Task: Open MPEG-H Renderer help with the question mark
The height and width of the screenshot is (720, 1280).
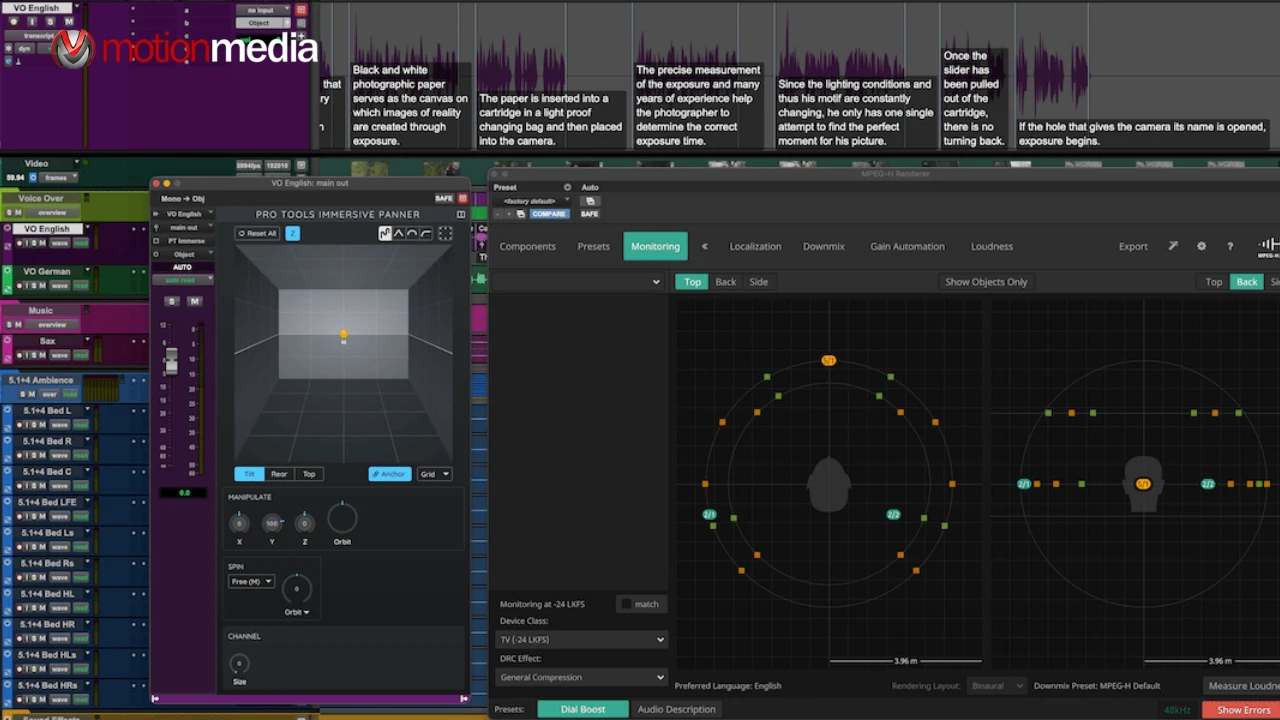Action: [x=1230, y=246]
